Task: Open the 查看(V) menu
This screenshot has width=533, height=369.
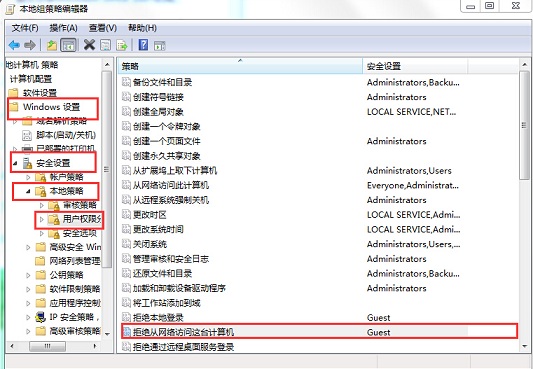Action: [103, 28]
